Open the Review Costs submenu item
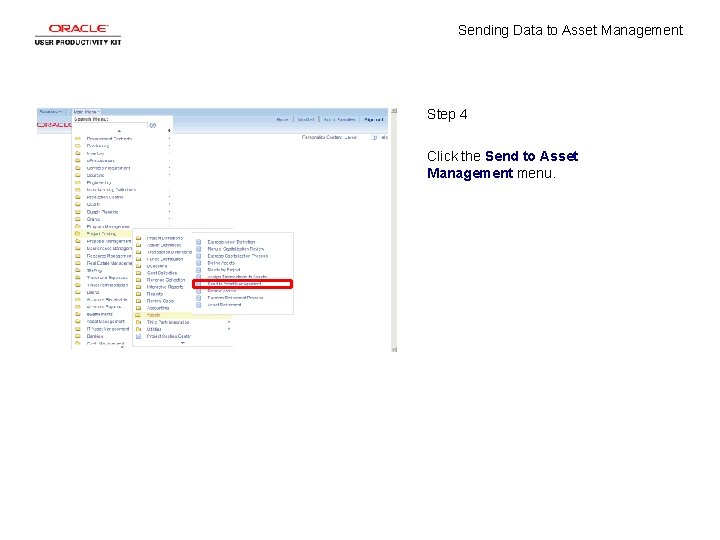Screen dimensions: 720x540 click(160, 301)
